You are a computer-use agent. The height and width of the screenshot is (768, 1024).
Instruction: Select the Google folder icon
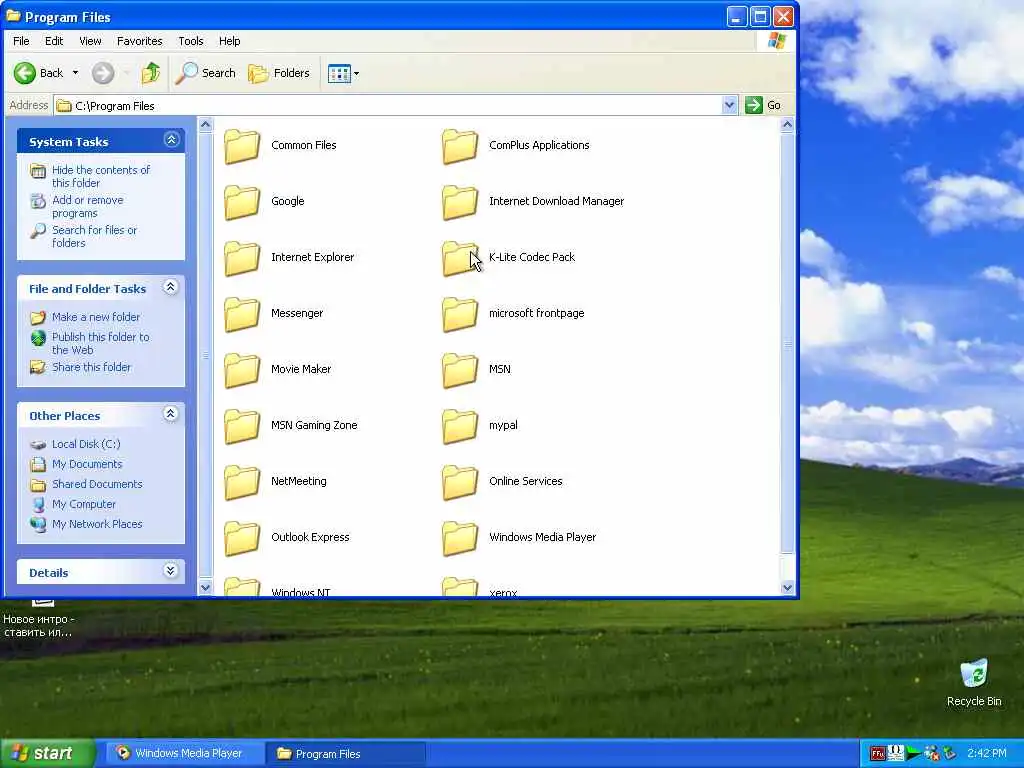[242, 202]
